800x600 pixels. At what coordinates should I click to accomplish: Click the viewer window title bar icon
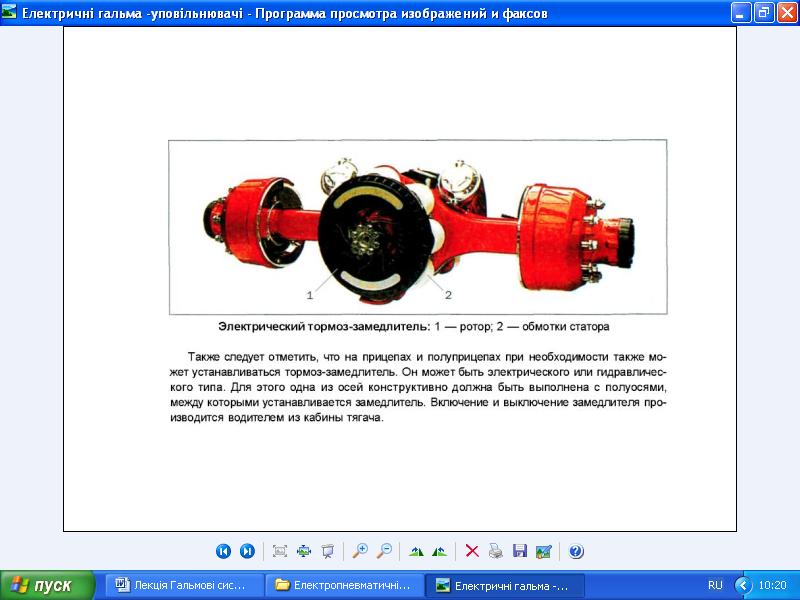pos(9,12)
